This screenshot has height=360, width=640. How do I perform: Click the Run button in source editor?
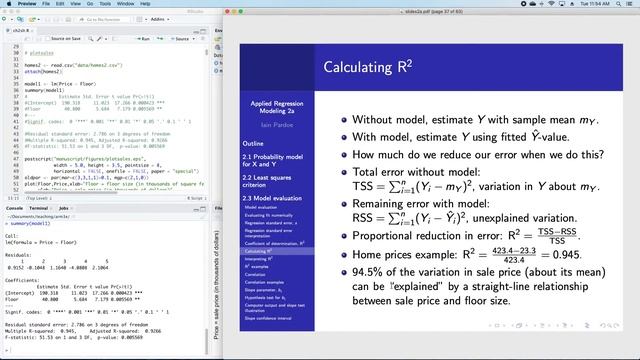coord(143,39)
